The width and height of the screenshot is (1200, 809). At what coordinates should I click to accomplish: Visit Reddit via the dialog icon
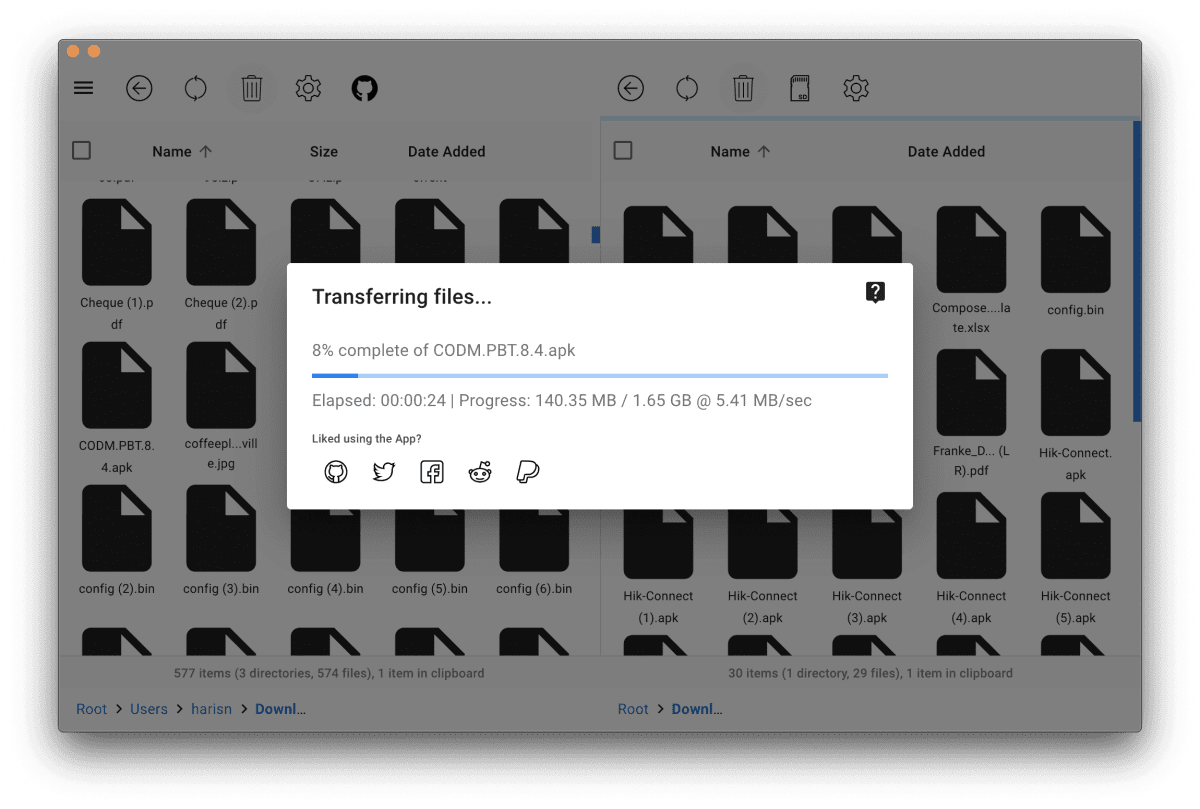[480, 471]
